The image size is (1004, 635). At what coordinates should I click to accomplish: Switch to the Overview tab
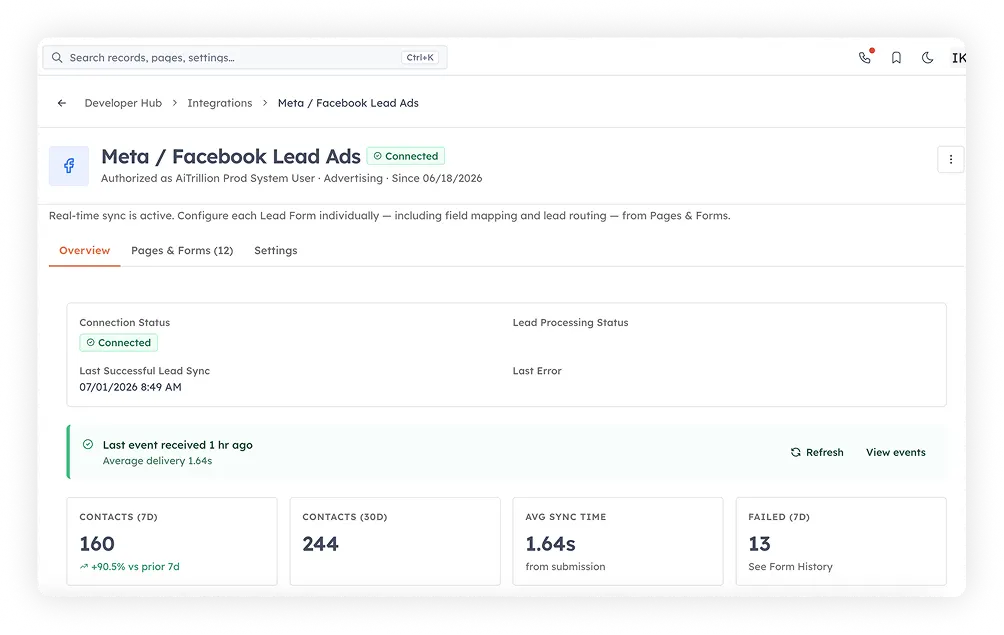click(85, 250)
